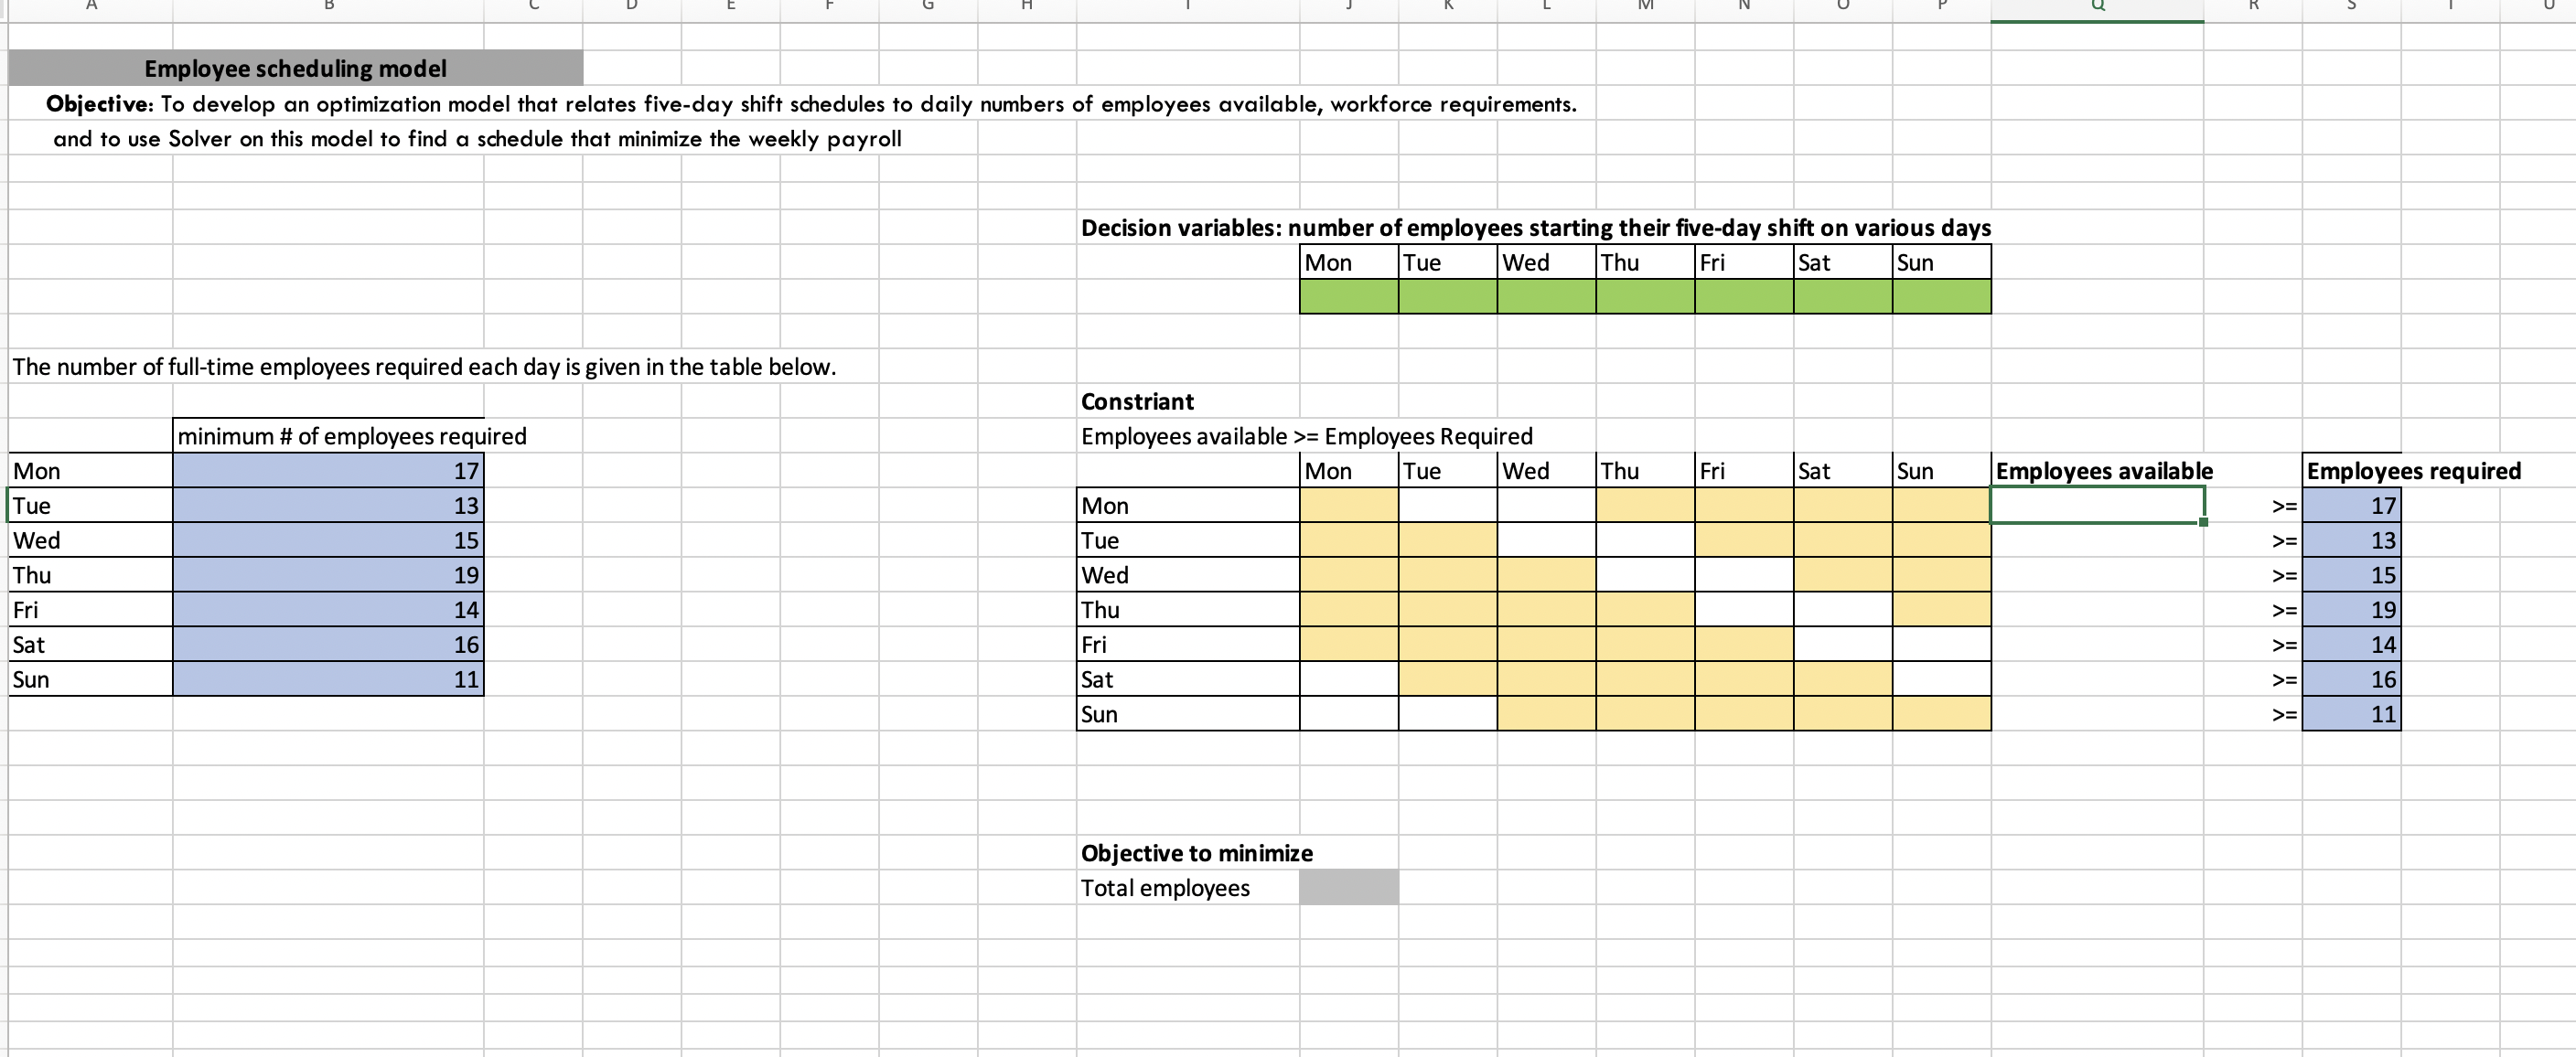2576x1057 pixels.
Task: Select the Decision variables heading text
Action: [1536, 228]
